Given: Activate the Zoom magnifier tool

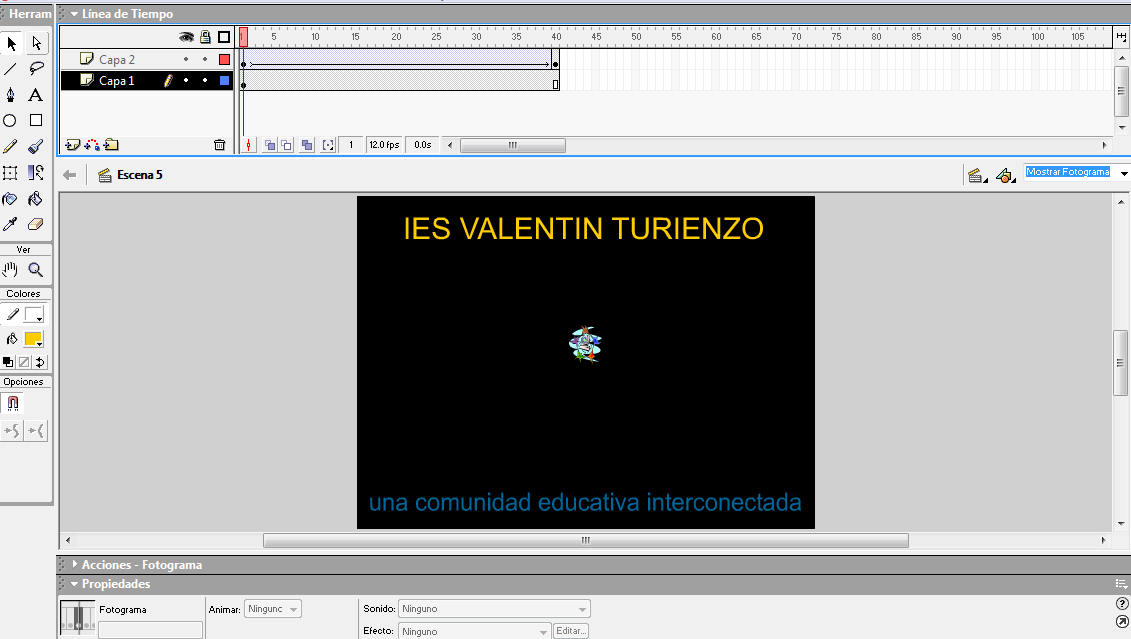Looking at the screenshot, I should pos(35,270).
